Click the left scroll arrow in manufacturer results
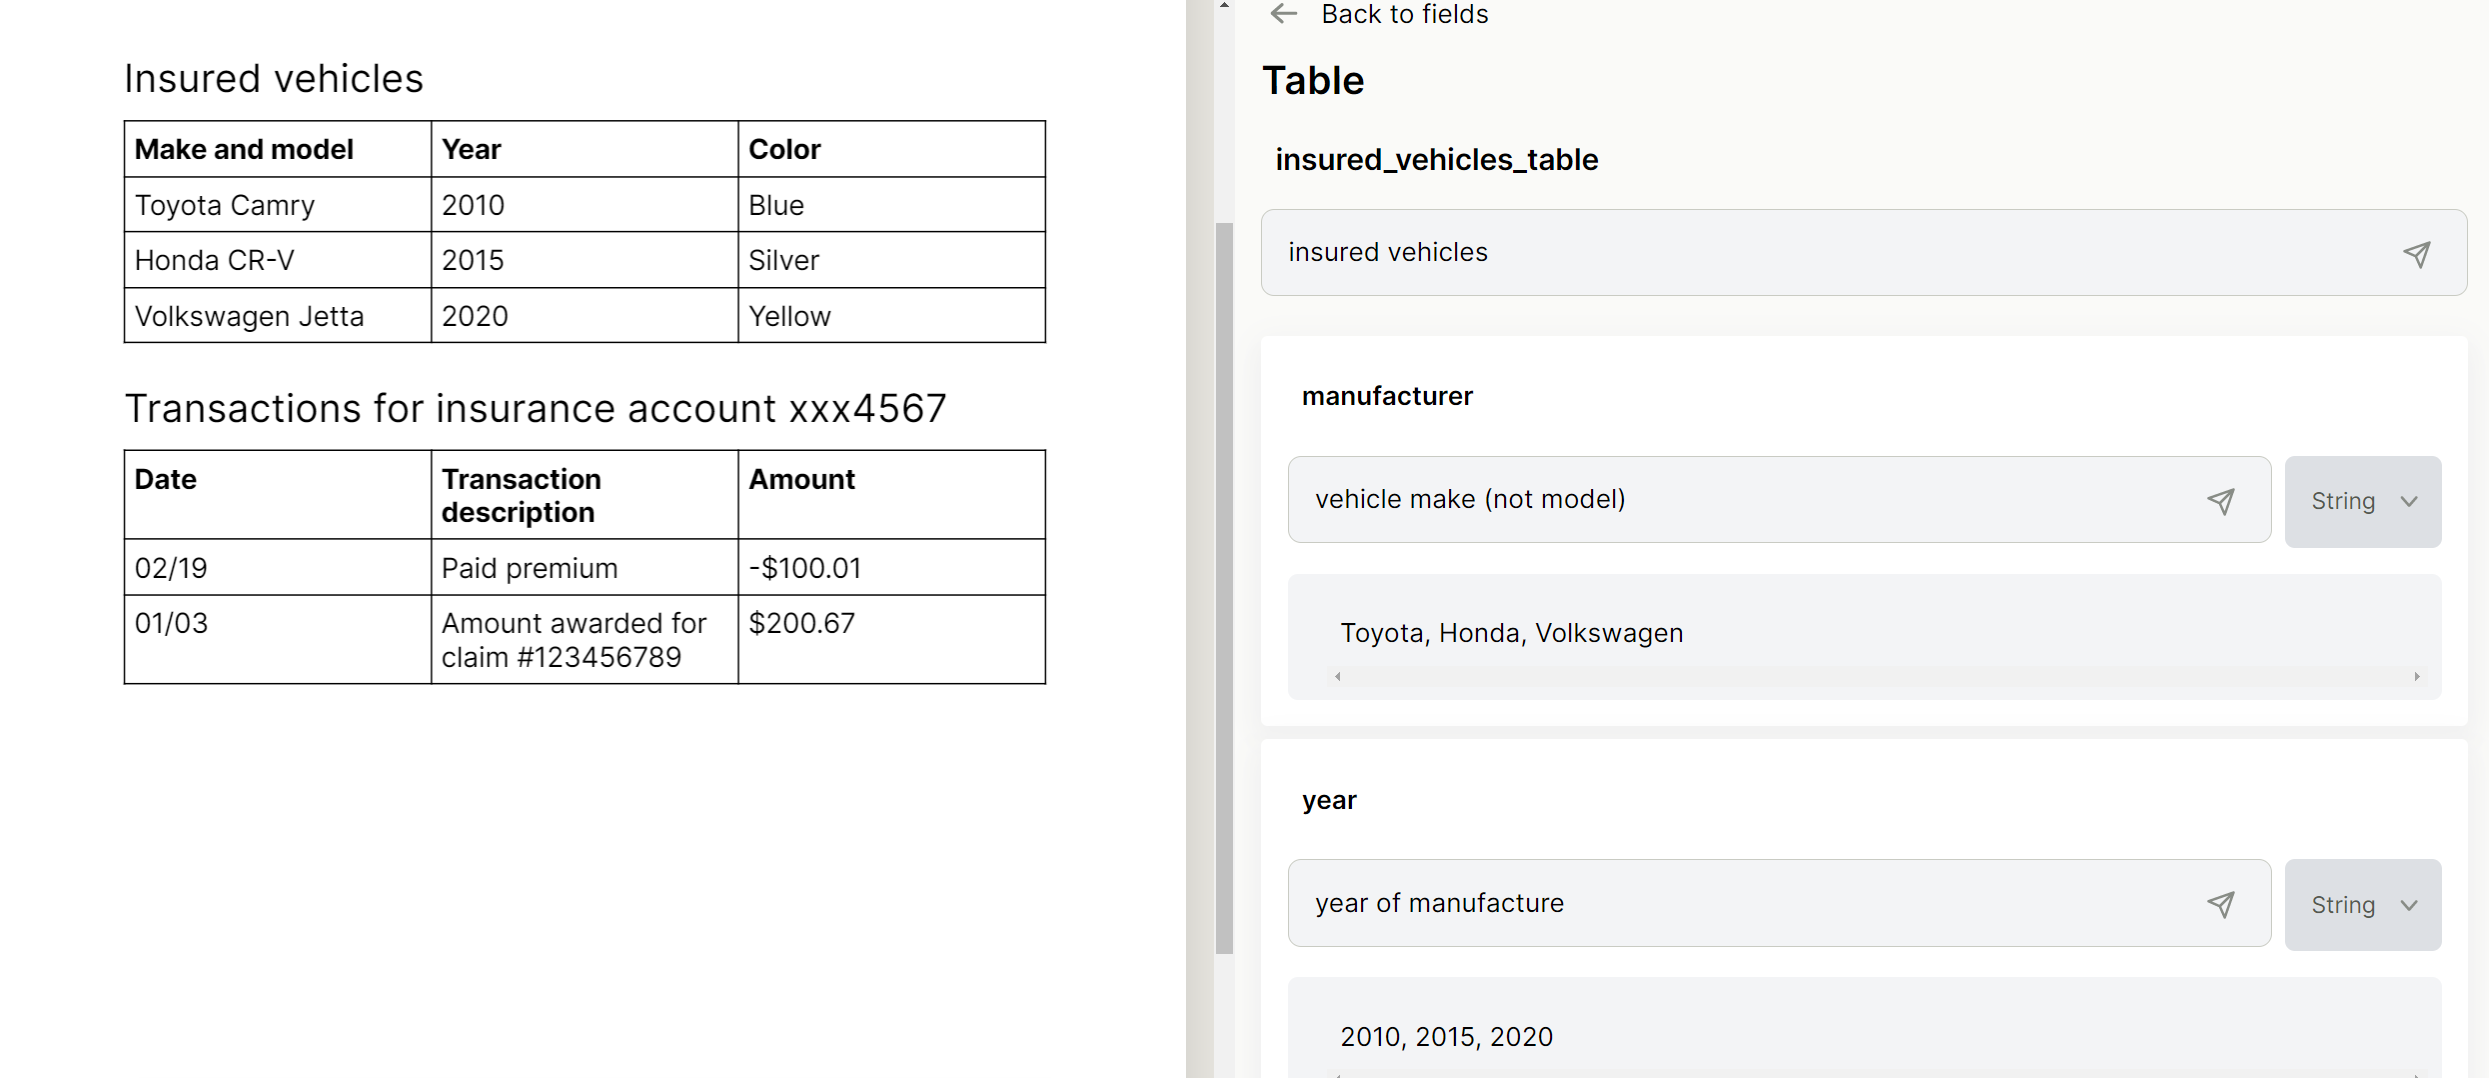The height and width of the screenshot is (1078, 2489). coord(1338,677)
